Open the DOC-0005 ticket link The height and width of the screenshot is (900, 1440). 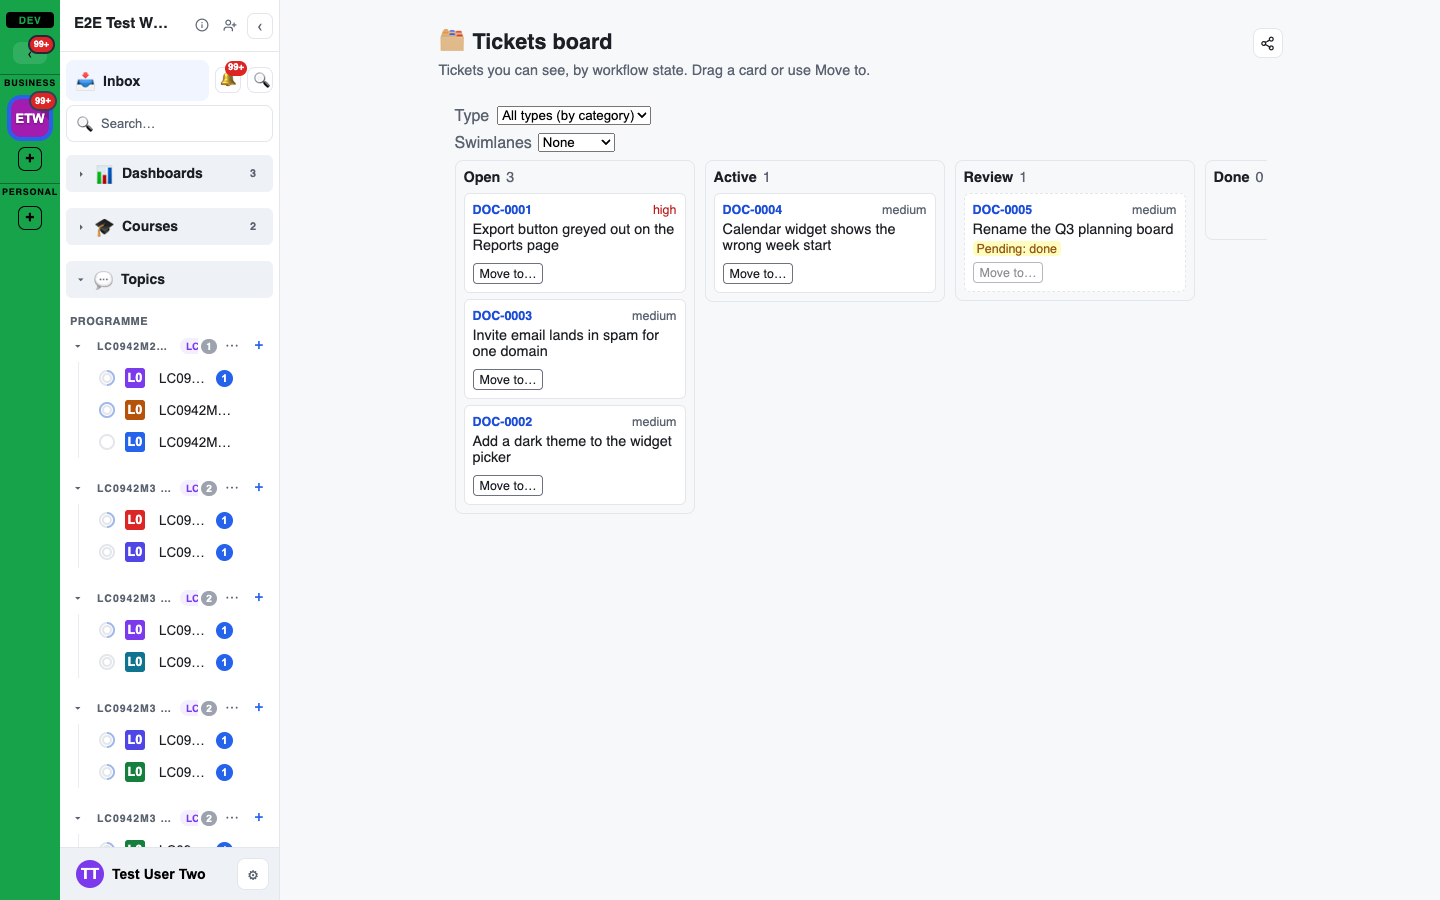1002,210
